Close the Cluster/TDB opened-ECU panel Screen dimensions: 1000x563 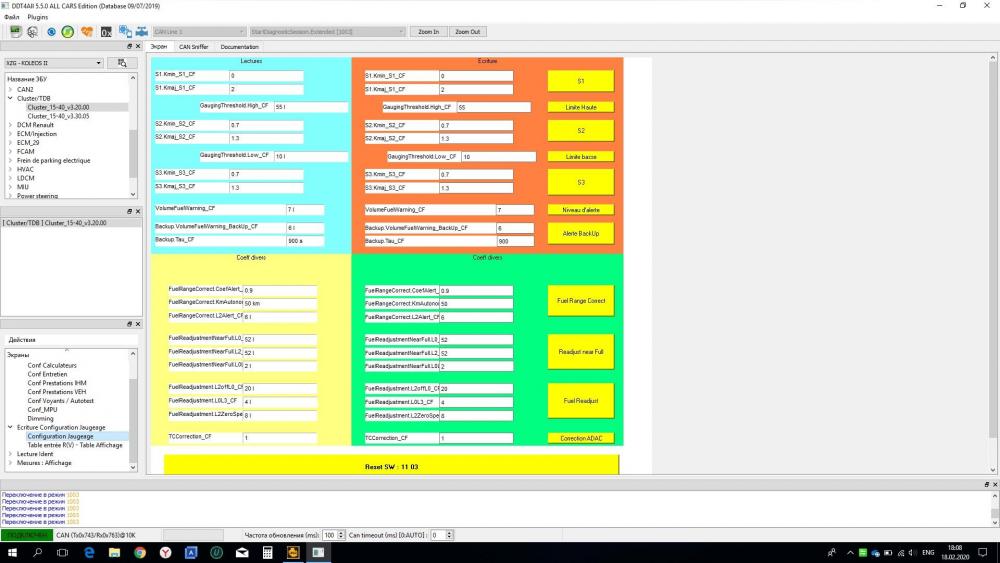coord(138,211)
